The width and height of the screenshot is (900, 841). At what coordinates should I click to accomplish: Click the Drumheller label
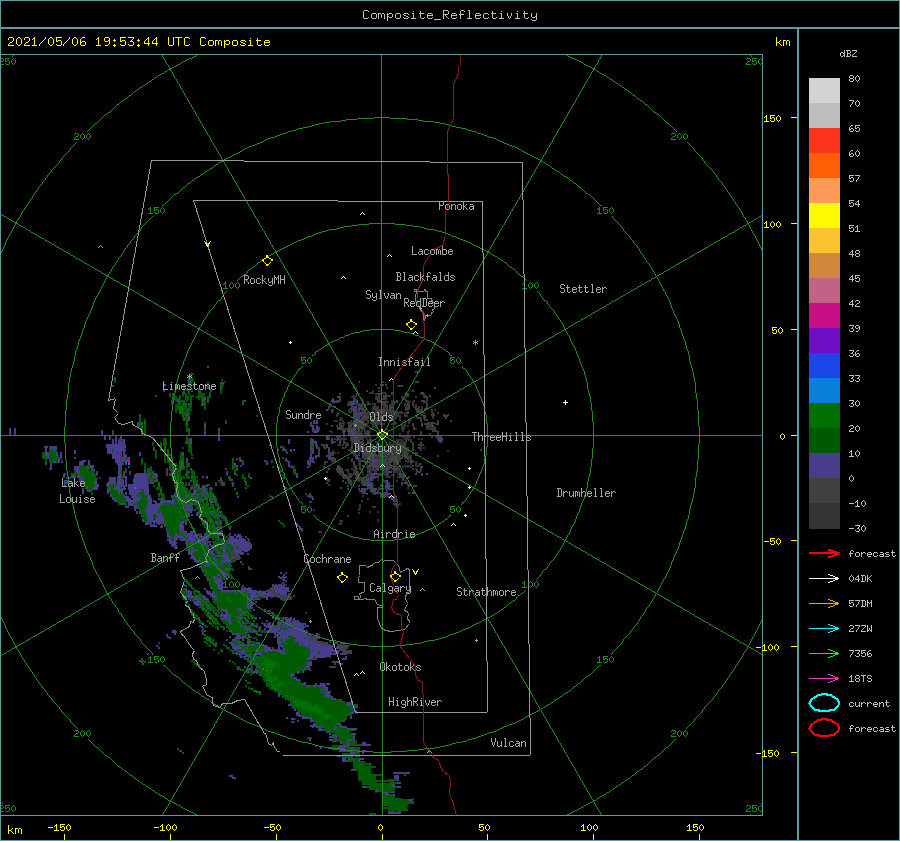pos(586,493)
